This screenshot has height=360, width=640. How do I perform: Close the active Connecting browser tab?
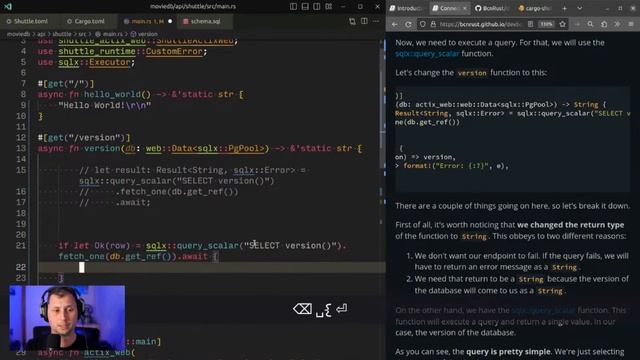click(x=464, y=8)
